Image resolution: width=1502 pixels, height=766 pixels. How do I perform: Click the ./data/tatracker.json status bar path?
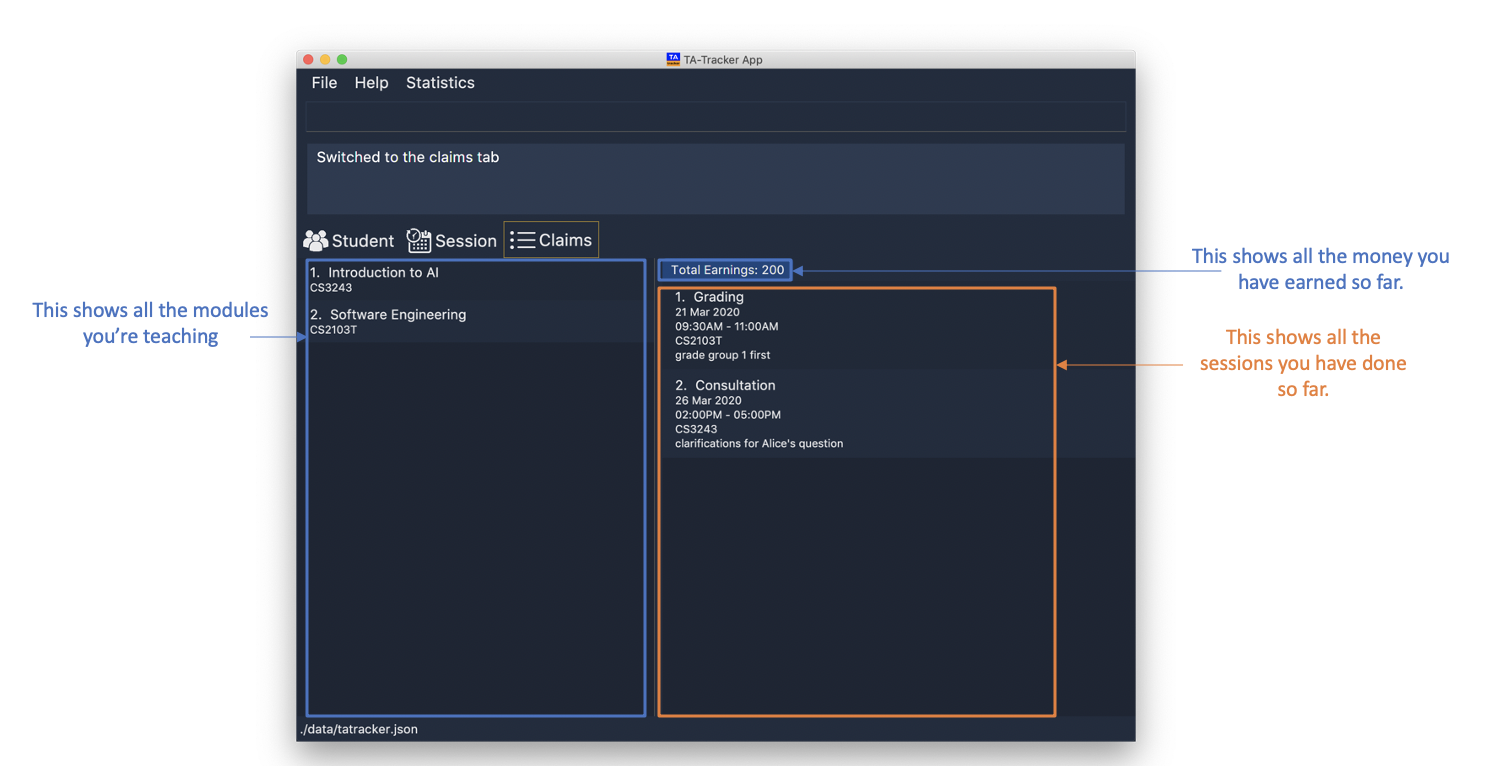pyautogui.click(x=359, y=729)
